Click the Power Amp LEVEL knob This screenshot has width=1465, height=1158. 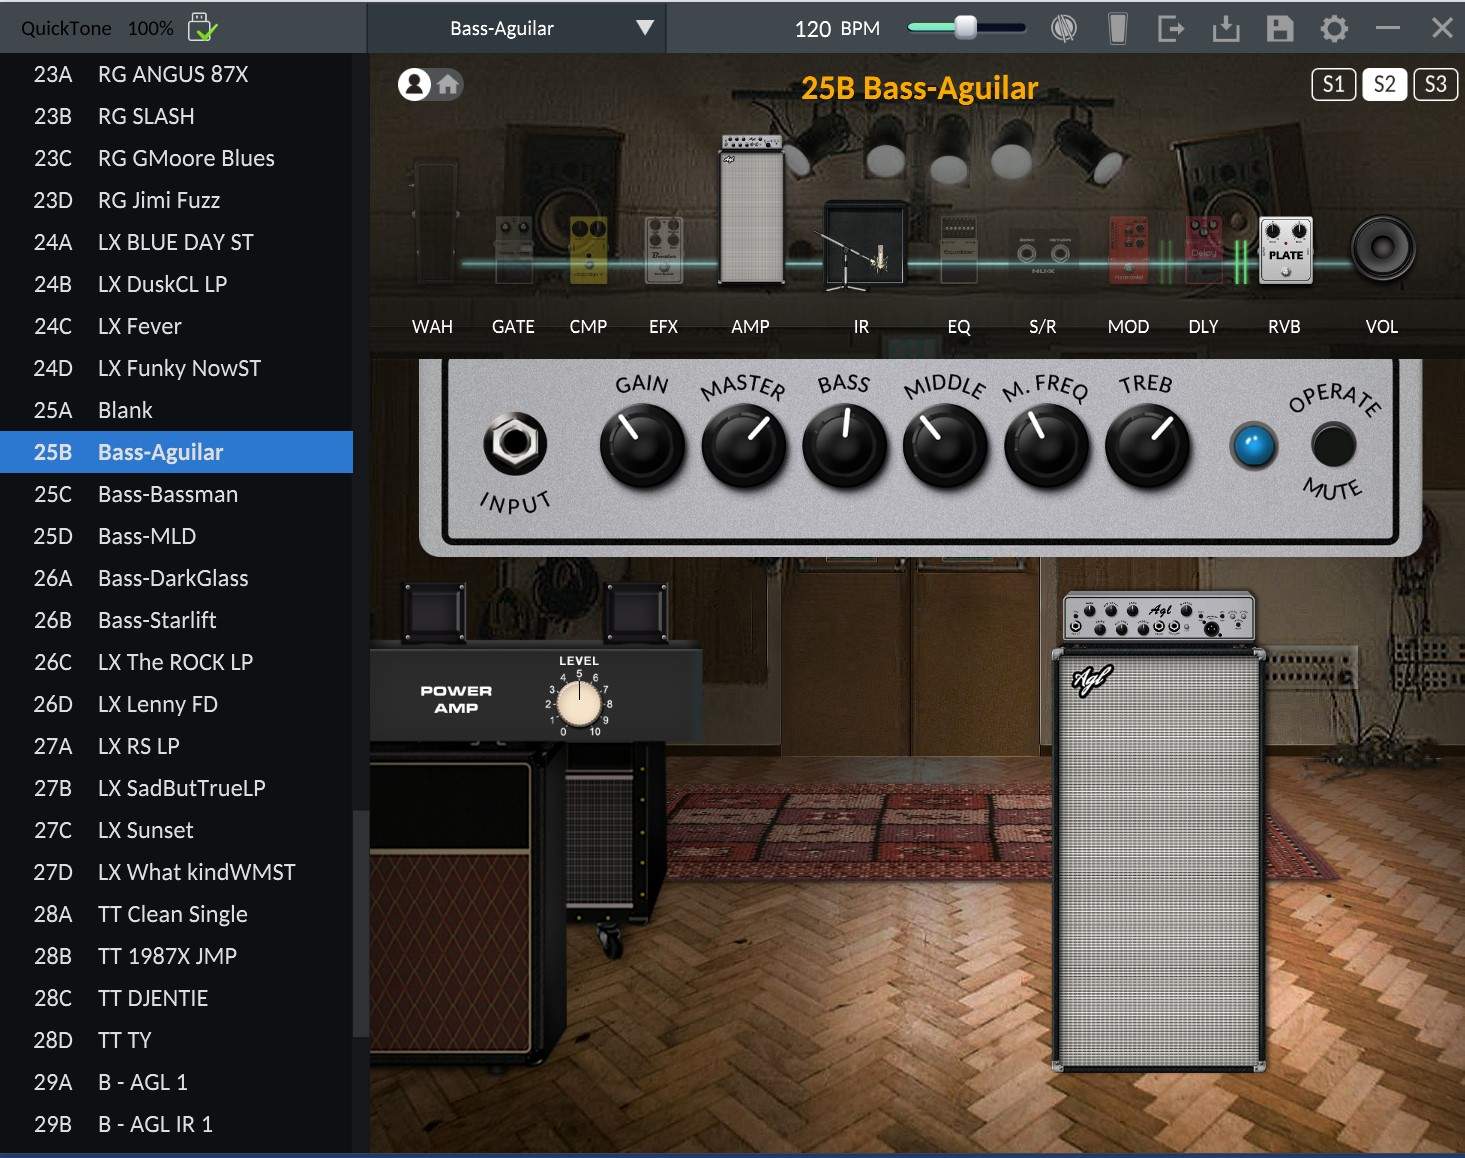[x=579, y=704]
